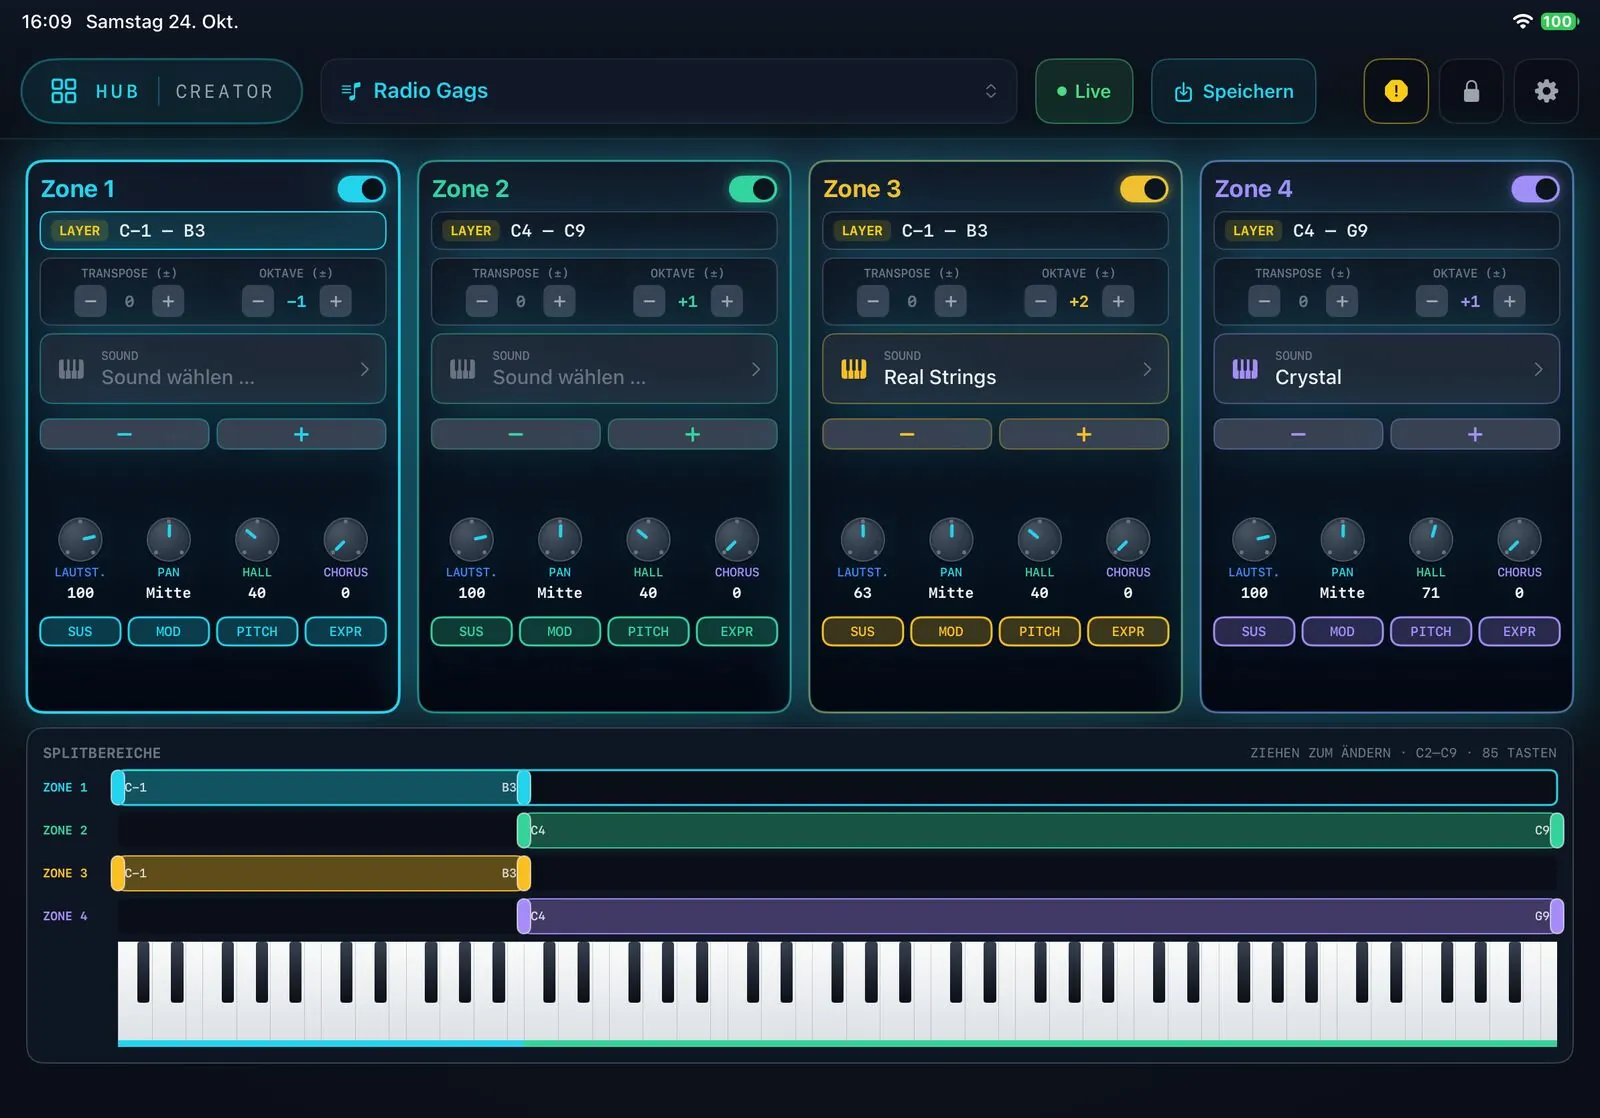
Task: Open settings with the gear icon
Action: point(1546,91)
